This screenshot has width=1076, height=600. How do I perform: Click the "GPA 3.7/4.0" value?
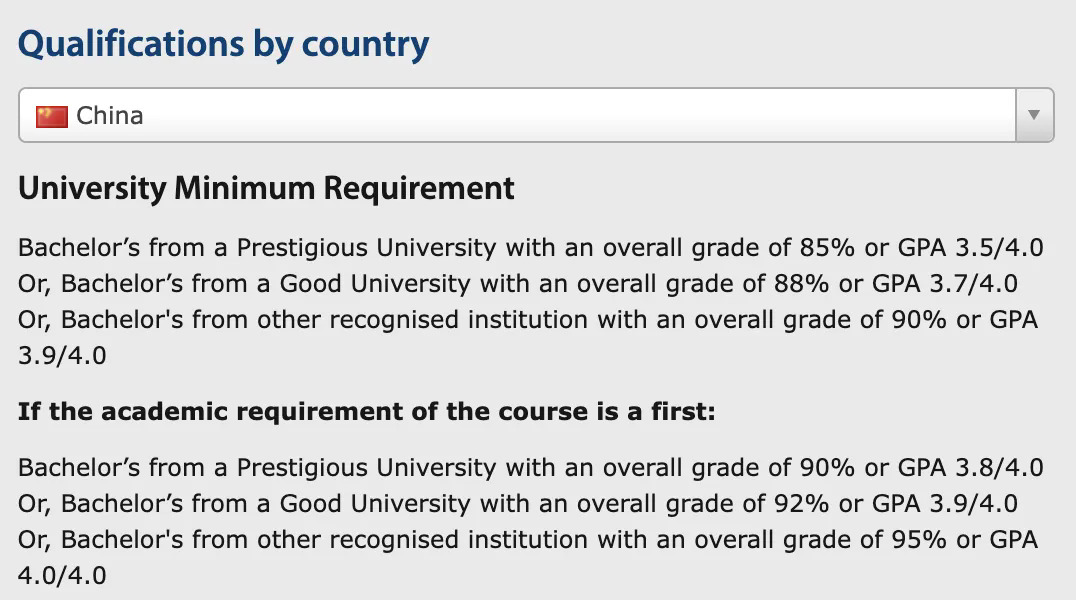(944, 284)
